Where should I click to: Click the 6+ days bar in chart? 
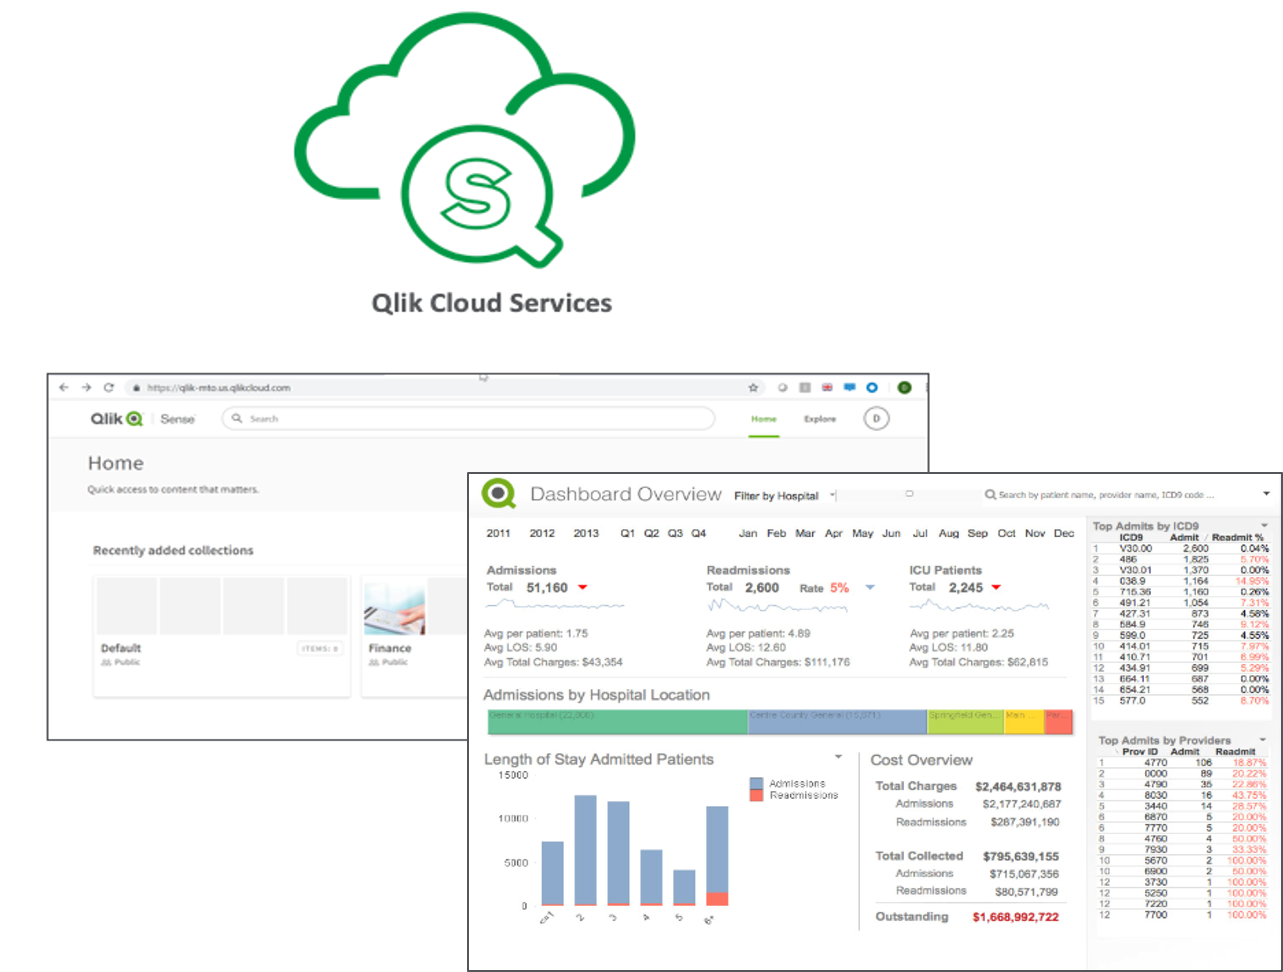click(x=717, y=856)
